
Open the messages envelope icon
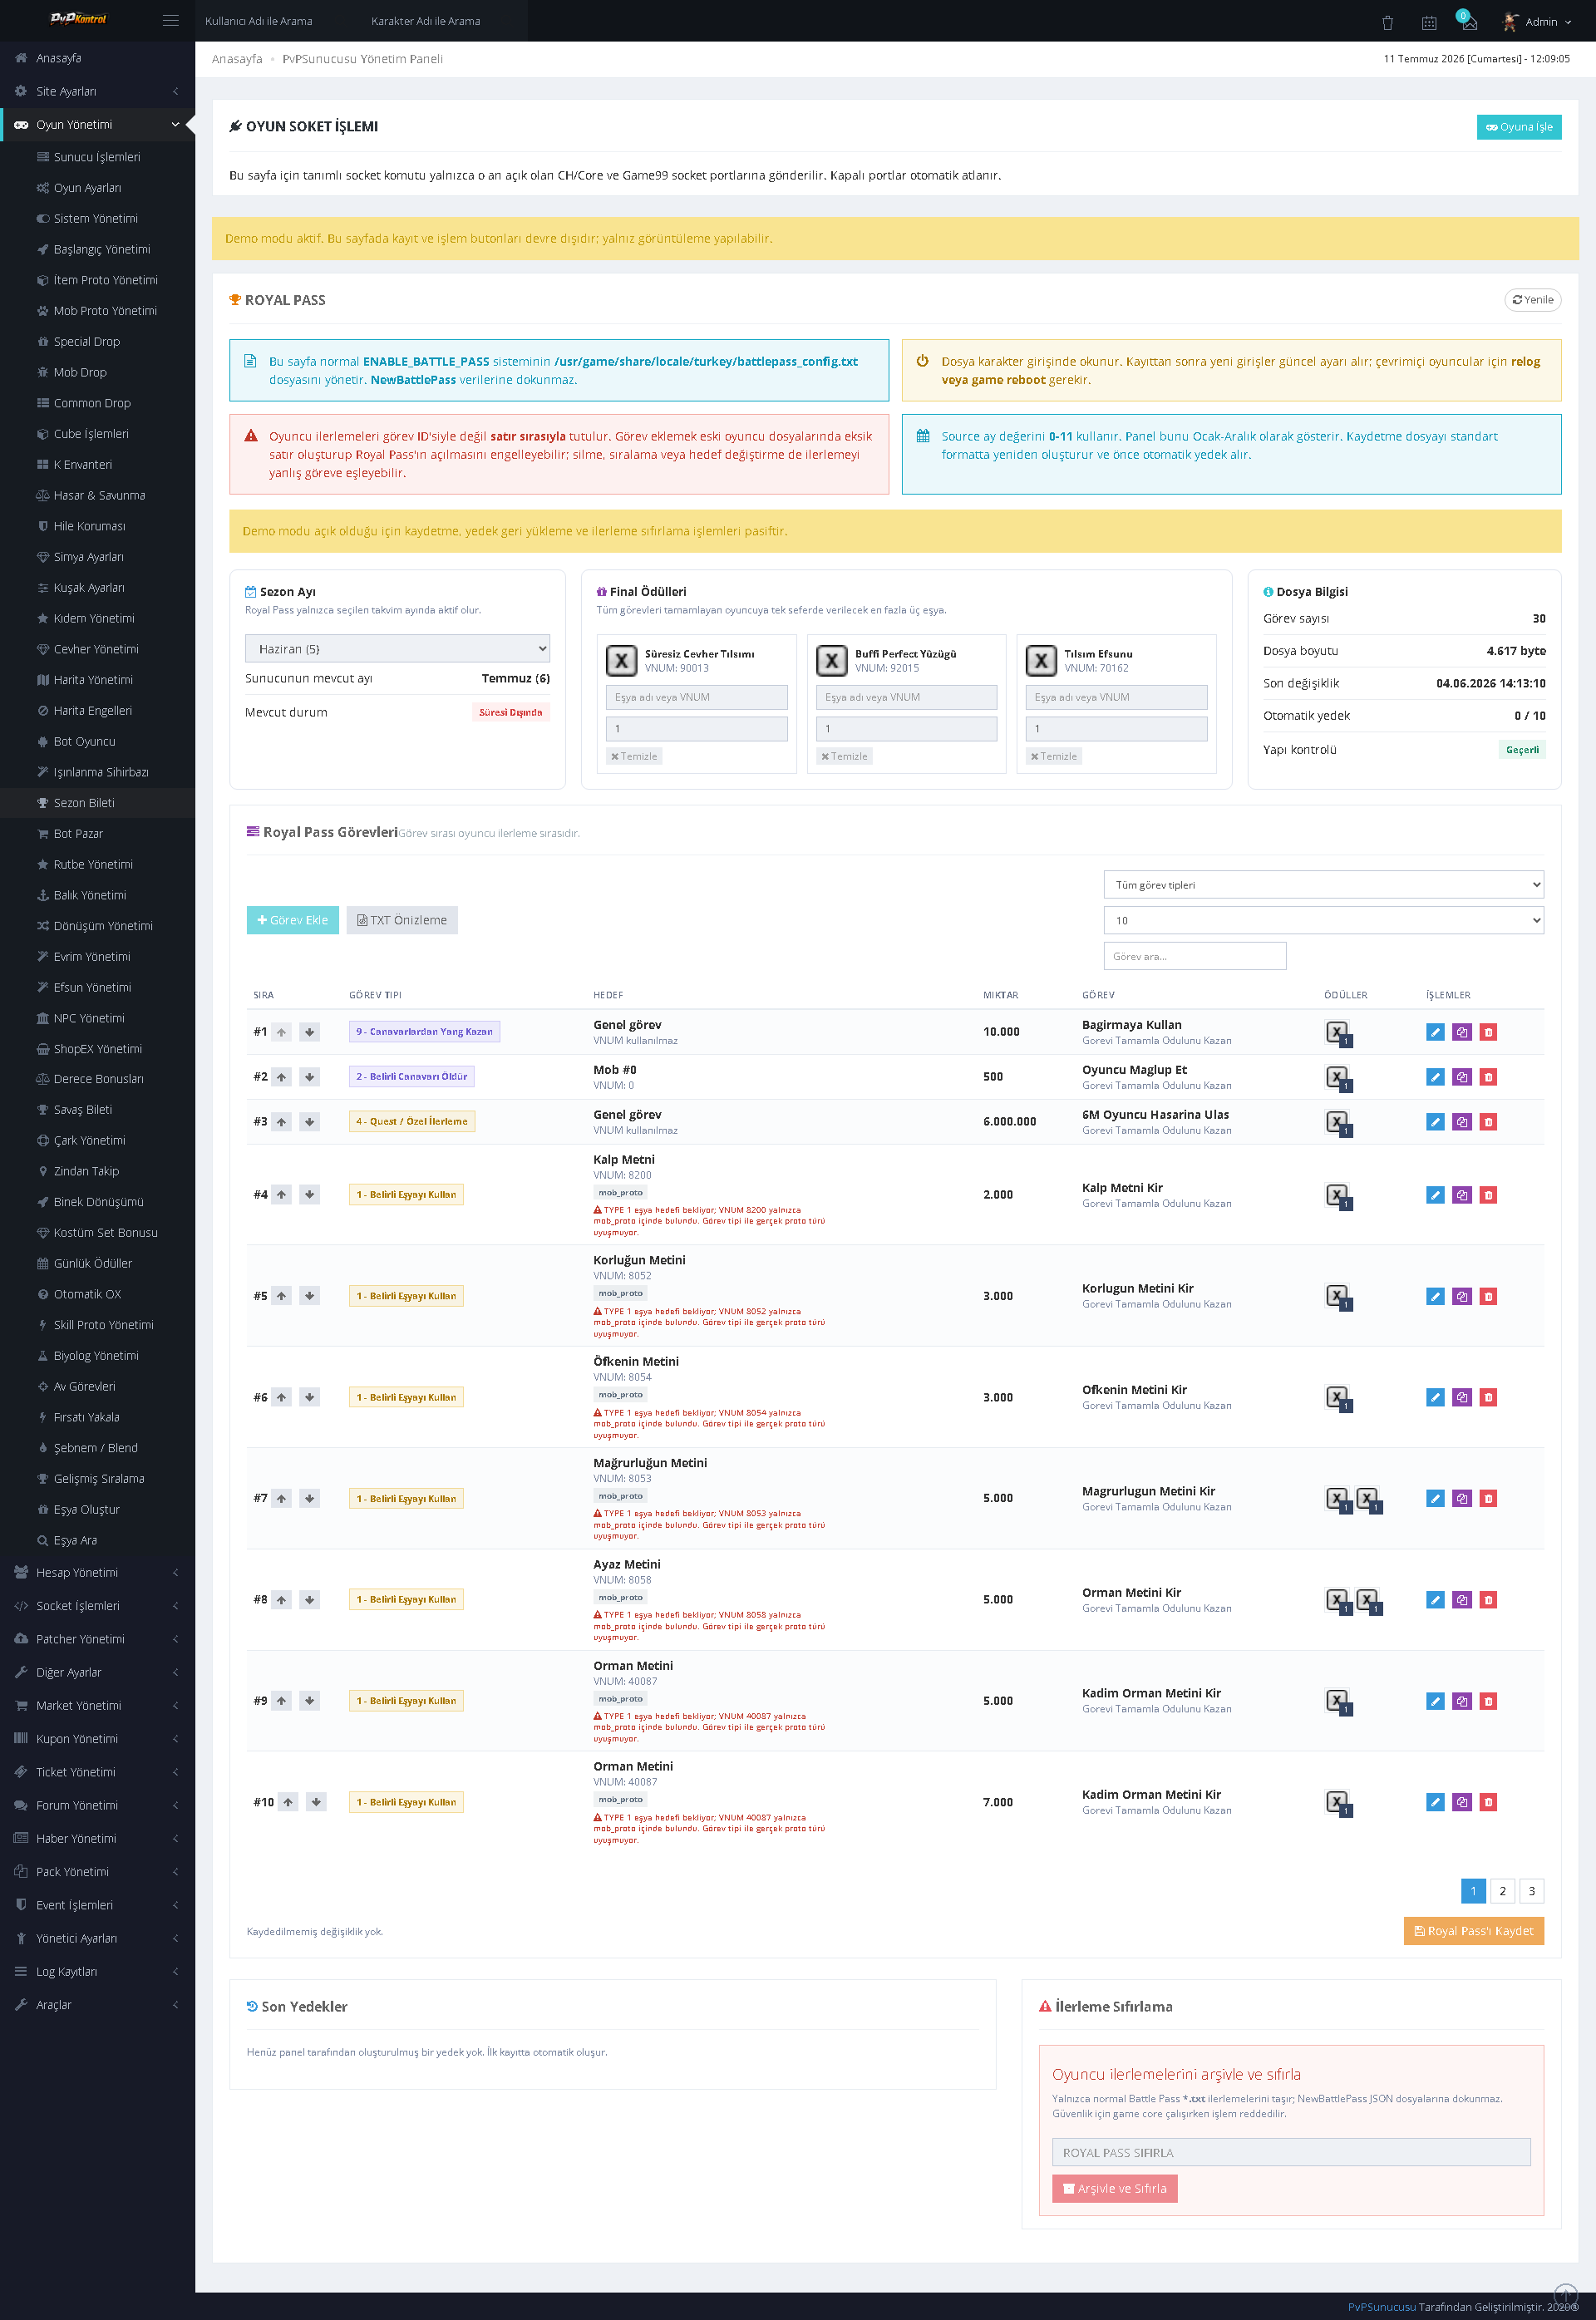tap(1469, 22)
